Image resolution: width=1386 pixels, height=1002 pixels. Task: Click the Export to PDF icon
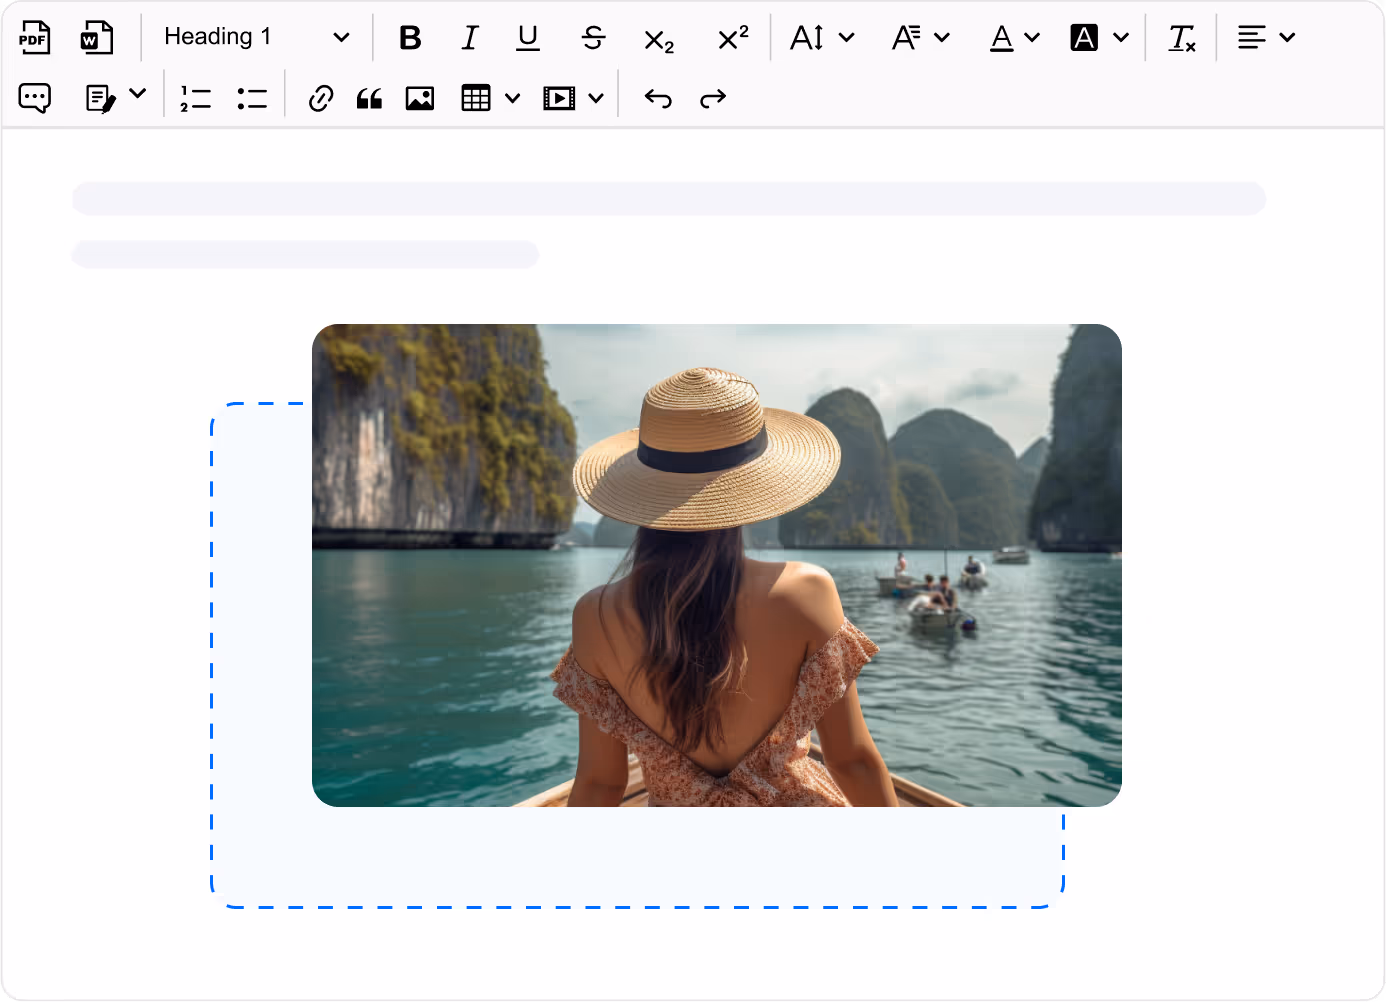pos(35,38)
